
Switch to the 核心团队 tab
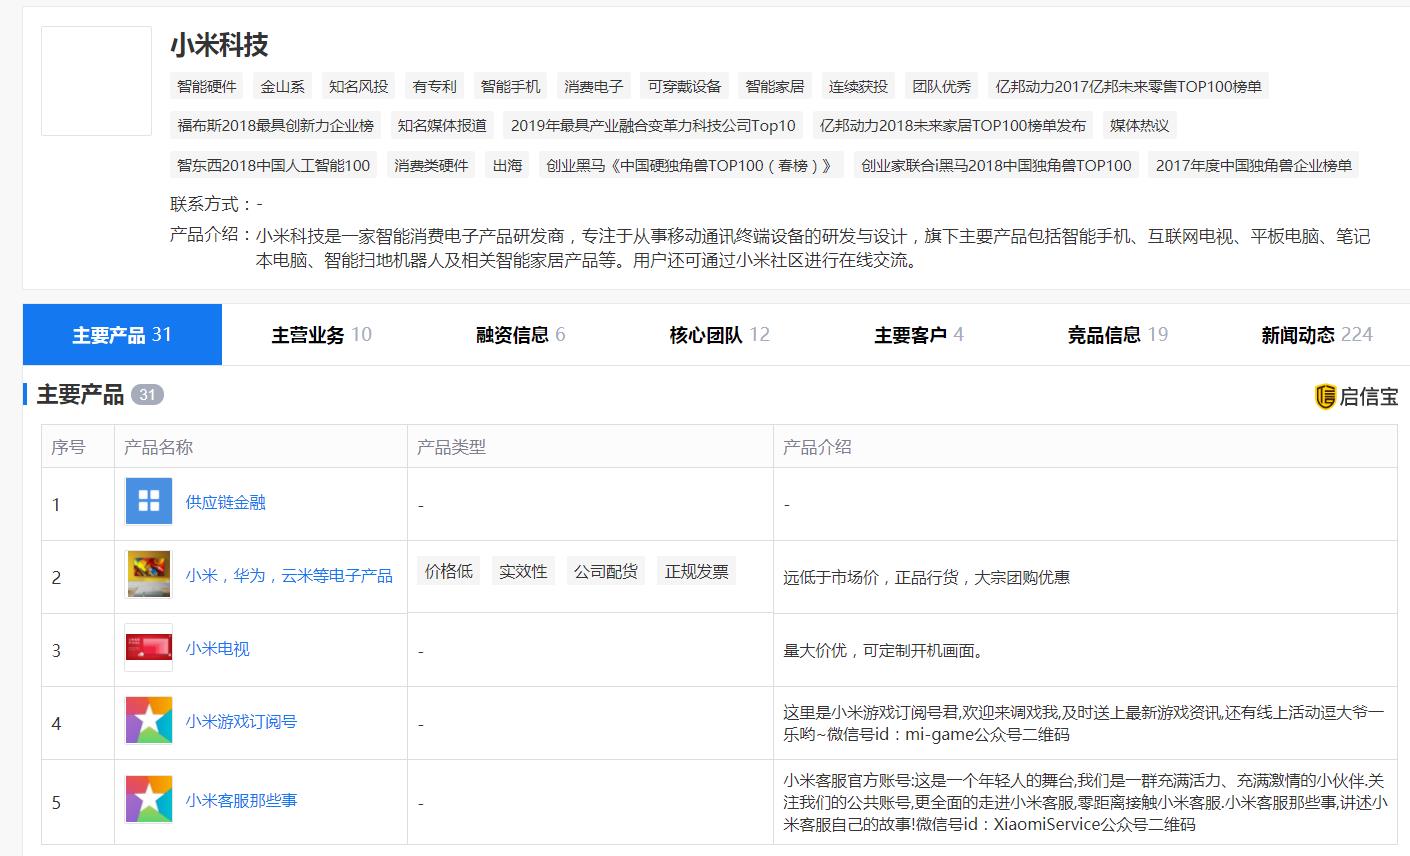(x=719, y=335)
